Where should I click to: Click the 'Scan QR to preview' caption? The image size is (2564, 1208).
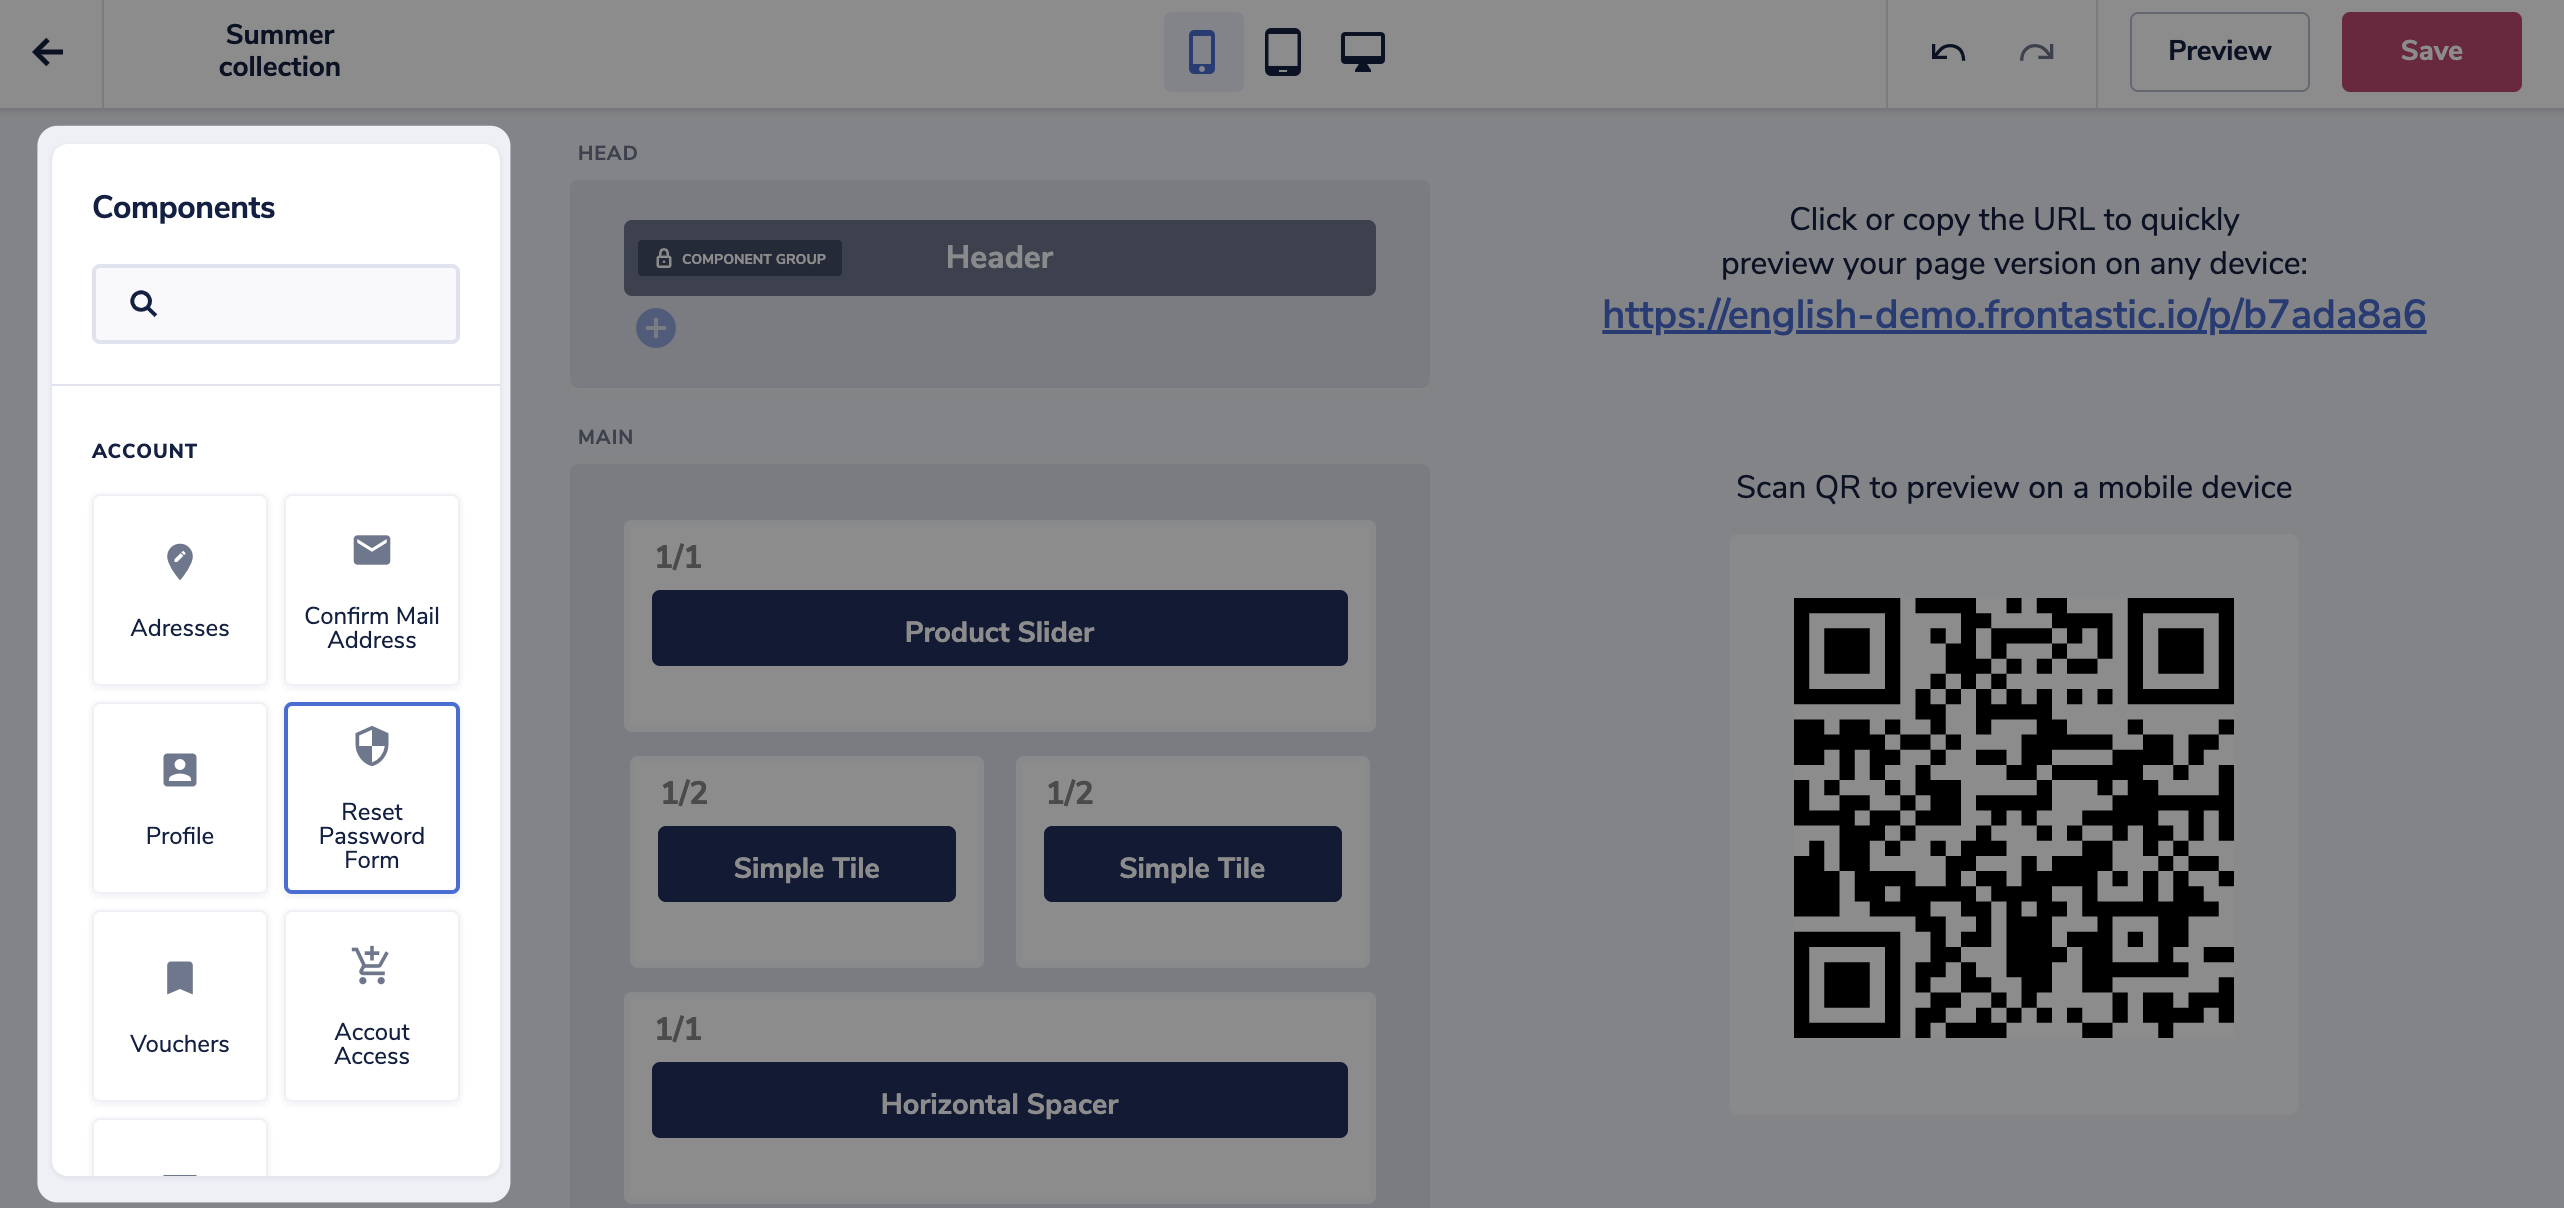pos(2014,487)
